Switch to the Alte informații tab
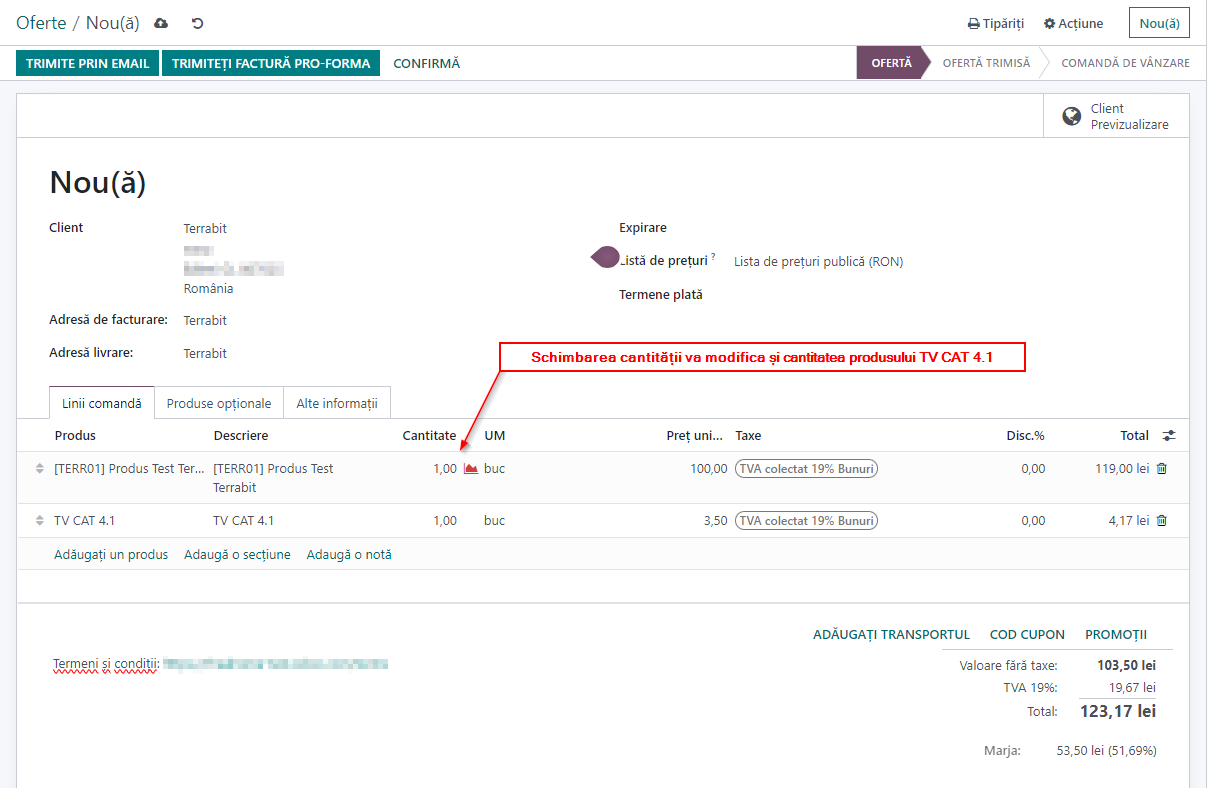Viewport: 1209px width, 788px height. [337, 404]
